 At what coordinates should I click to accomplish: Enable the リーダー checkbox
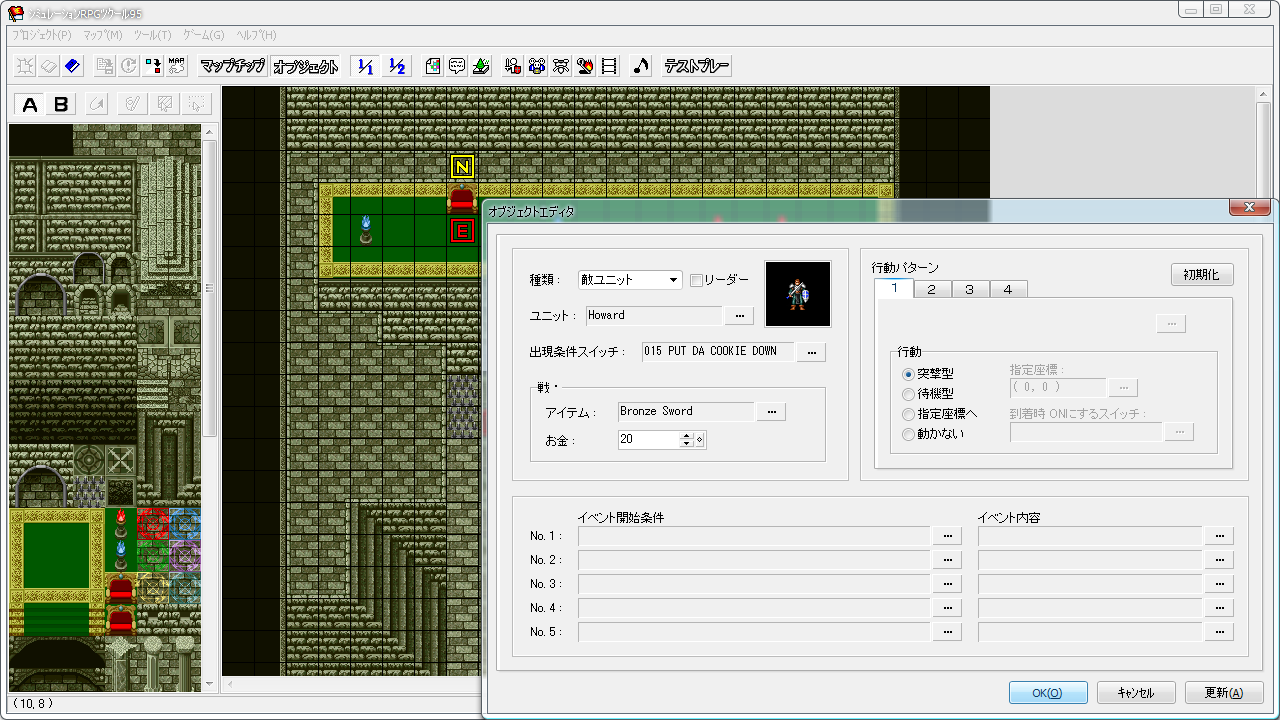click(696, 280)
